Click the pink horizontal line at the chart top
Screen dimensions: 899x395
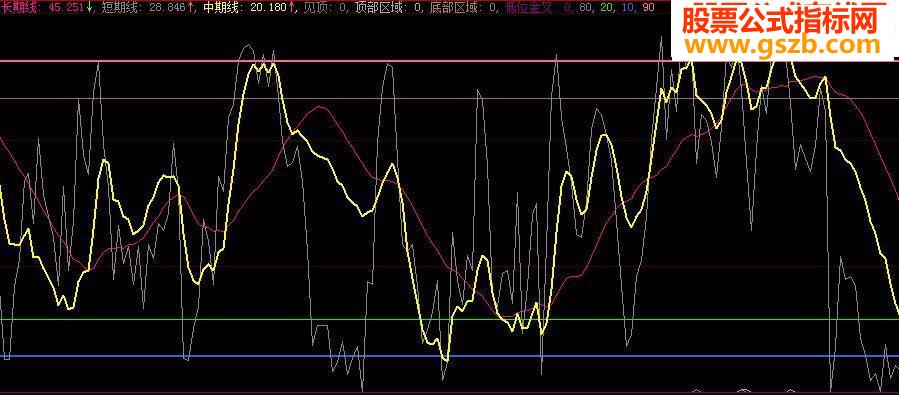click(x=335, y=60)
